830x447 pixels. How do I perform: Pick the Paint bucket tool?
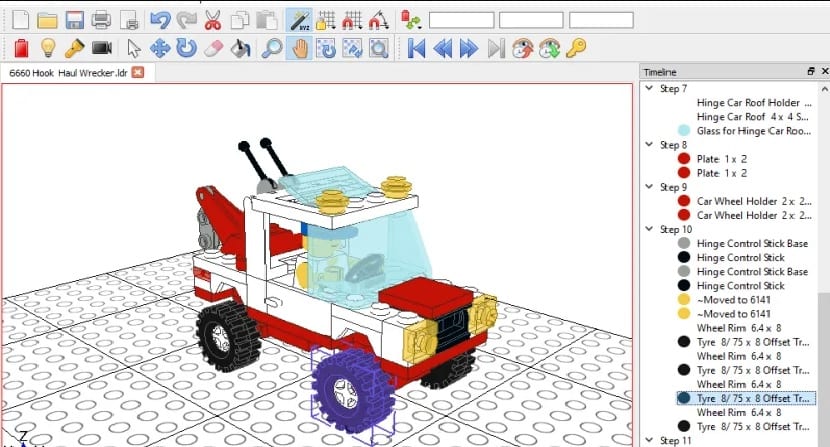click(x=239, y=48)
